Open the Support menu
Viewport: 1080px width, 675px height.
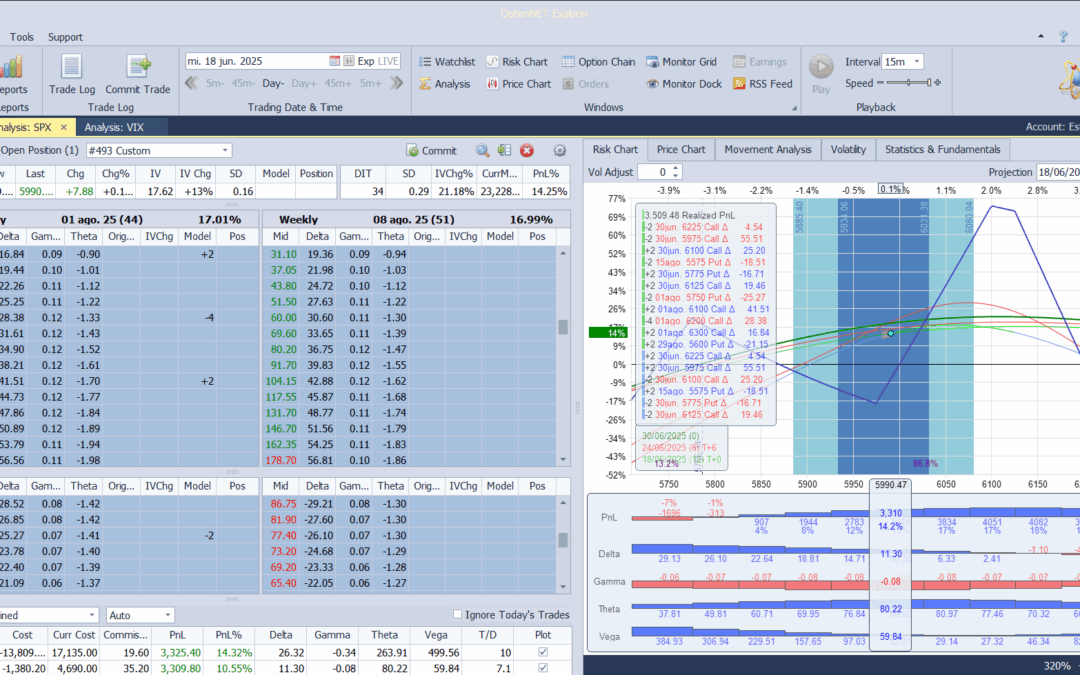(x=65, y=37)
